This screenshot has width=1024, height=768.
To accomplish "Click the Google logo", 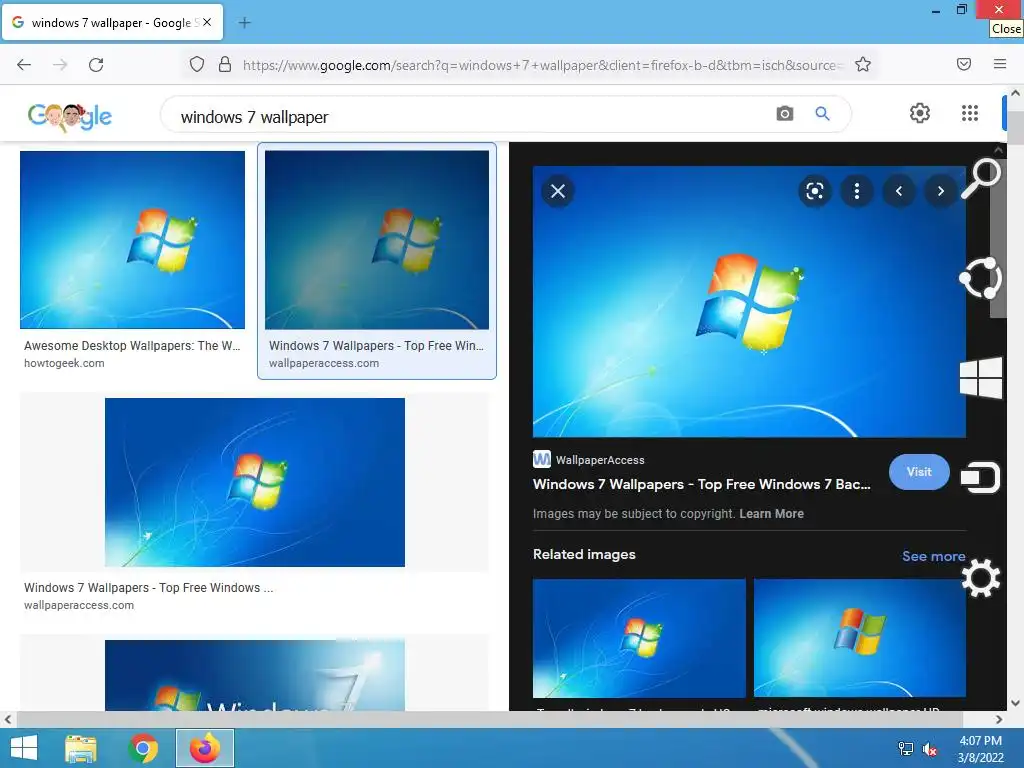I will pos(70,116).
